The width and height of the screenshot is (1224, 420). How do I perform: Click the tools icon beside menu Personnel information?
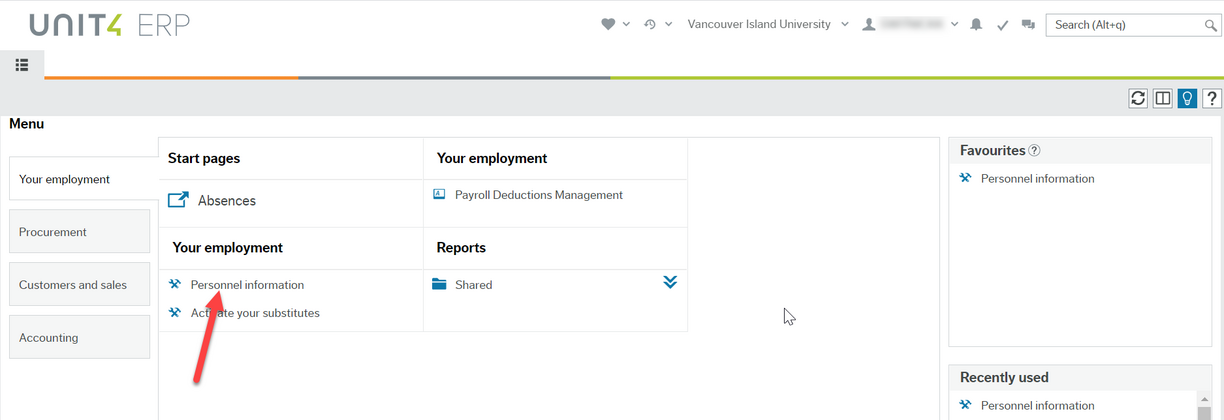coord(175,284)
